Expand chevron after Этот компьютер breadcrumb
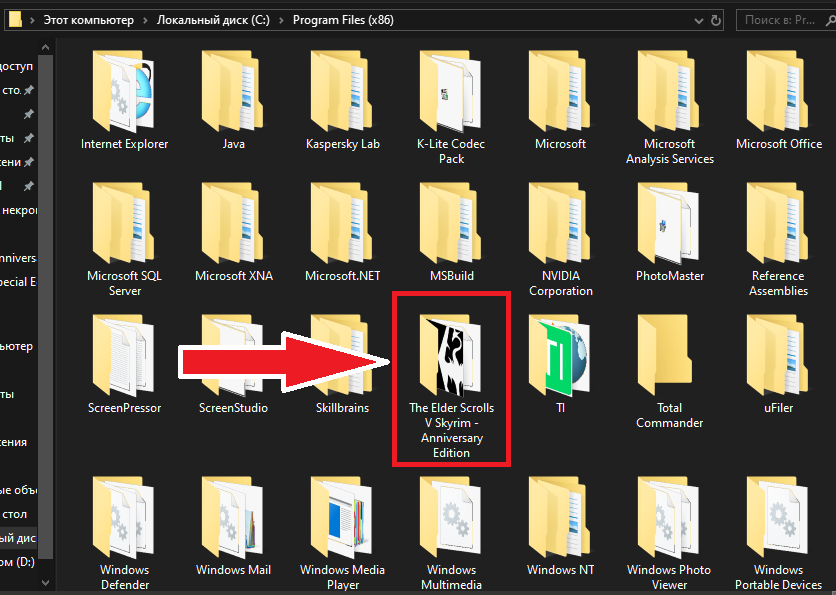The height and width of the screenshot is (595, 836). pyautogui.click(x=145, y=21)
